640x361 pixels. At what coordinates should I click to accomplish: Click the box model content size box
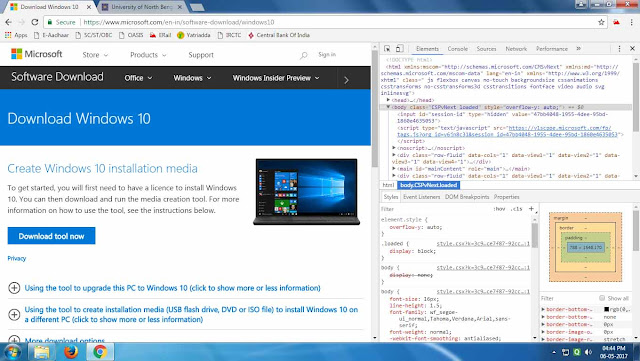pyautogui.click(x=586, y=247)
